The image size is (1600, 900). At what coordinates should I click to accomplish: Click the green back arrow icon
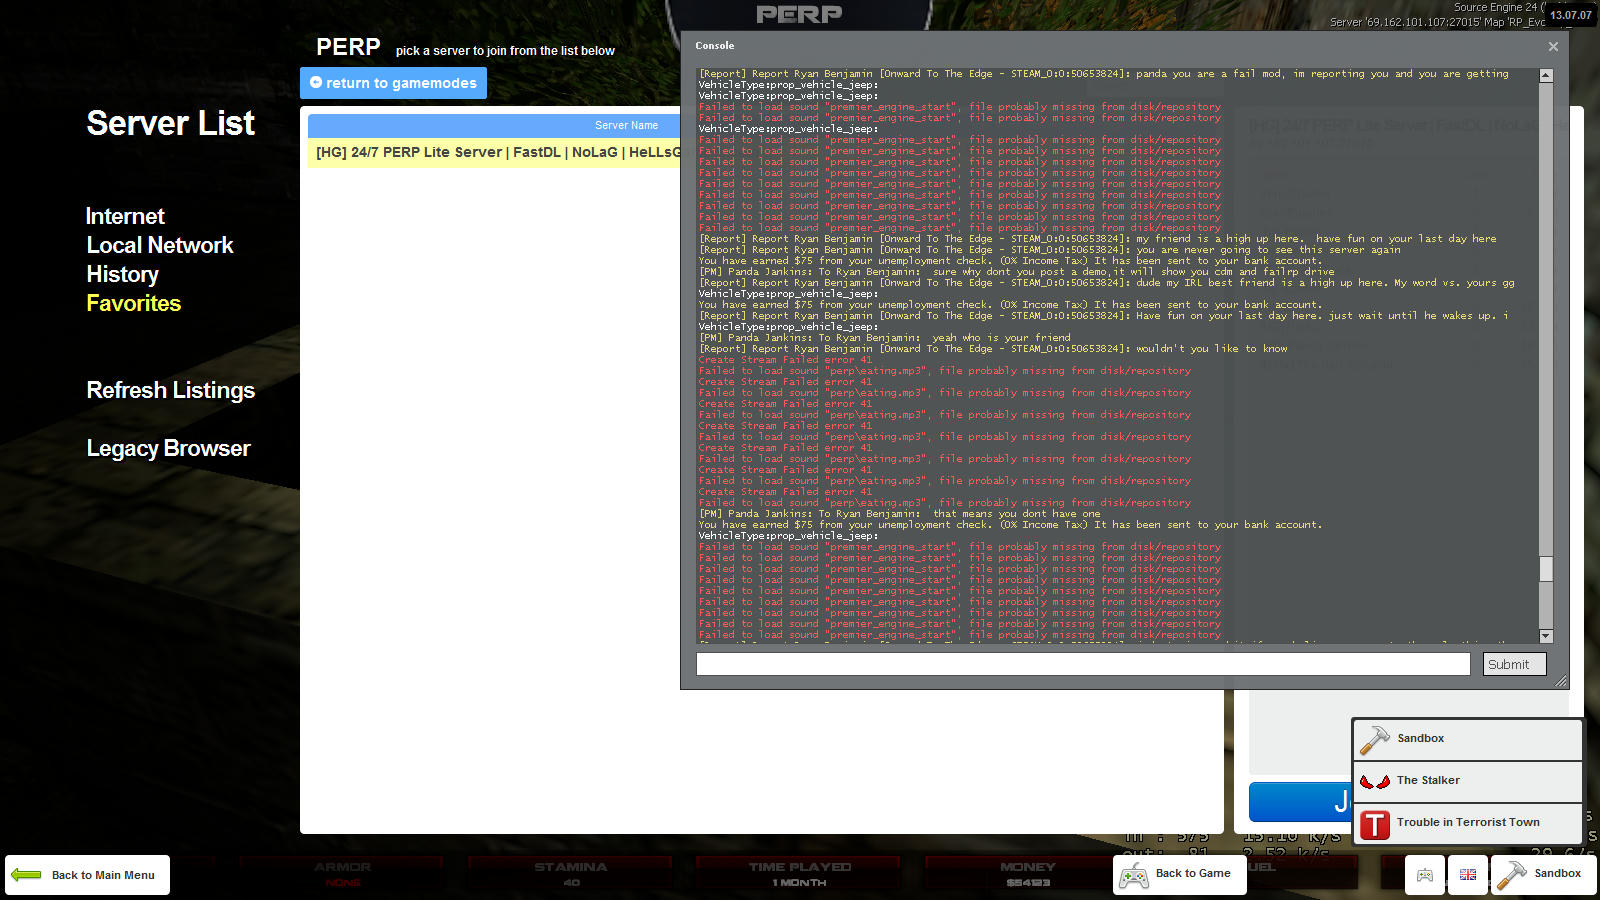tap(26, 875)
